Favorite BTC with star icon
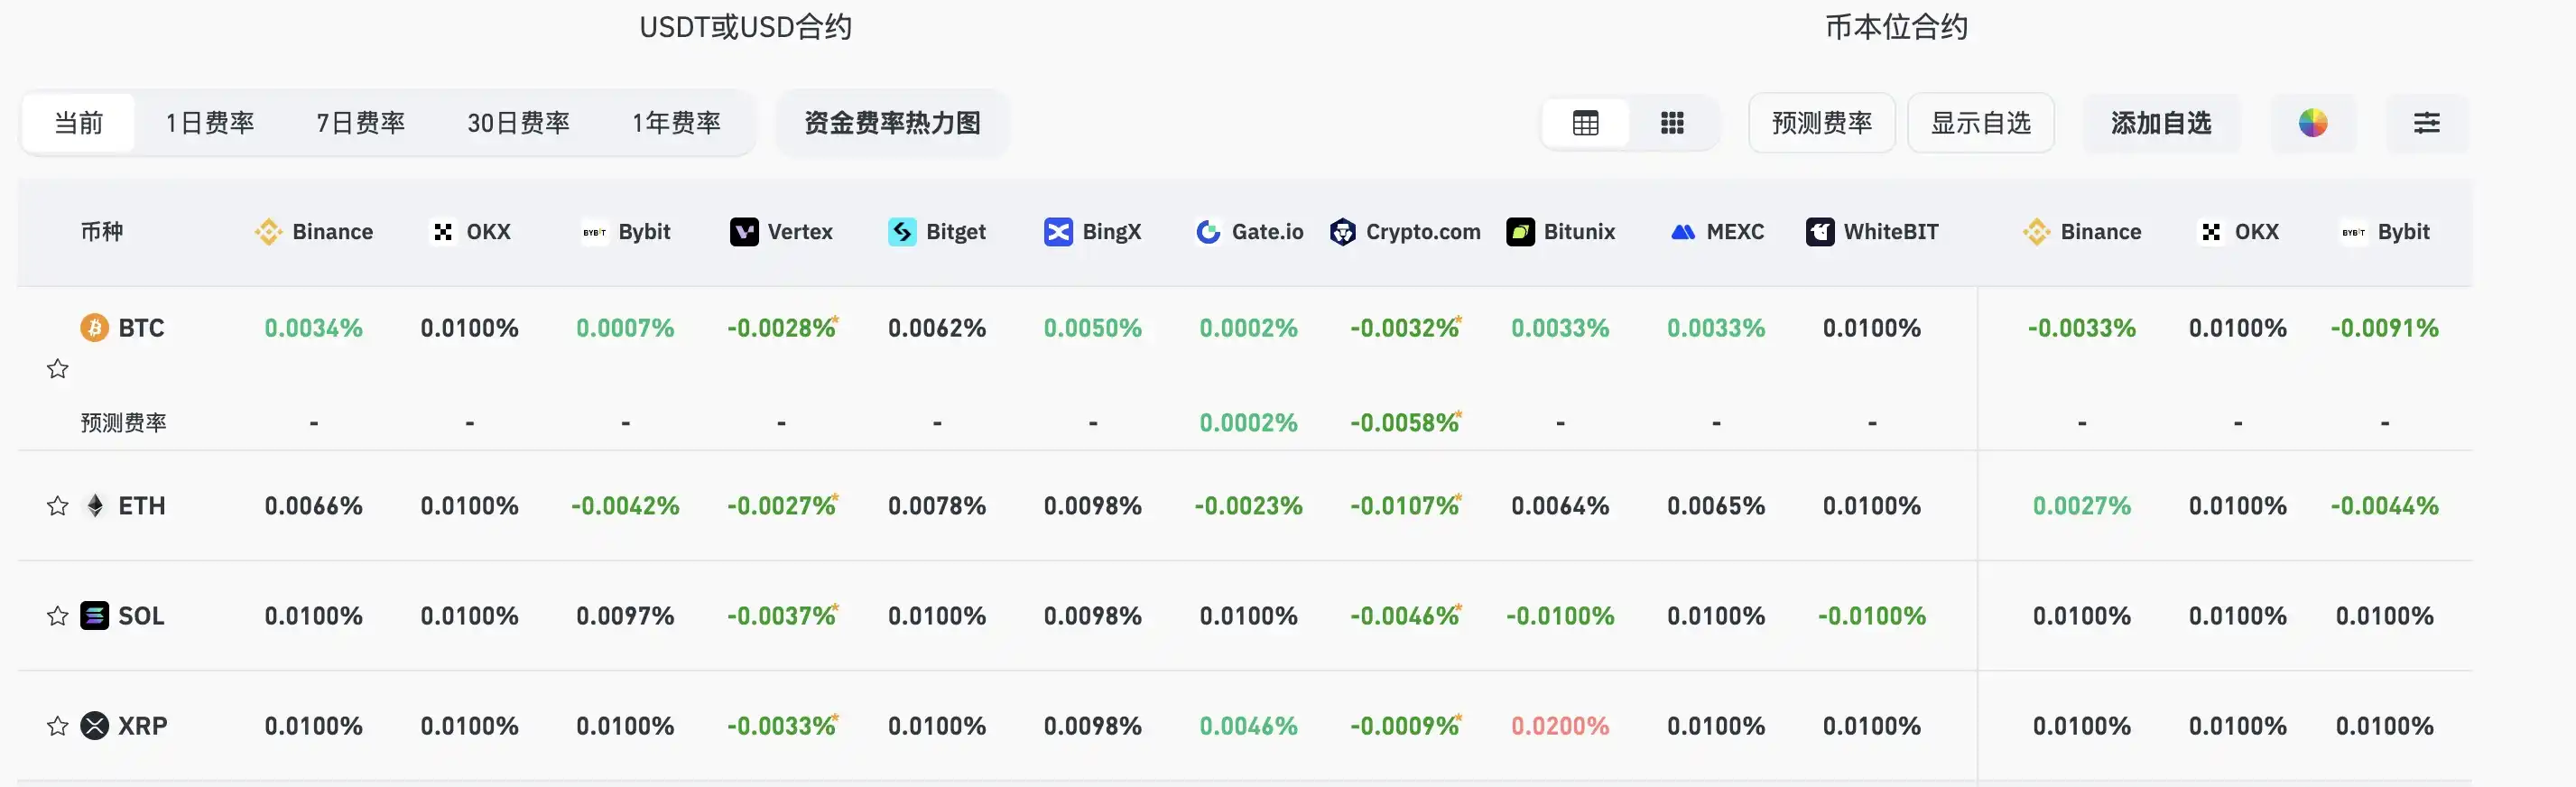Viewport: 2576px width, 787px height. point(58,369)
